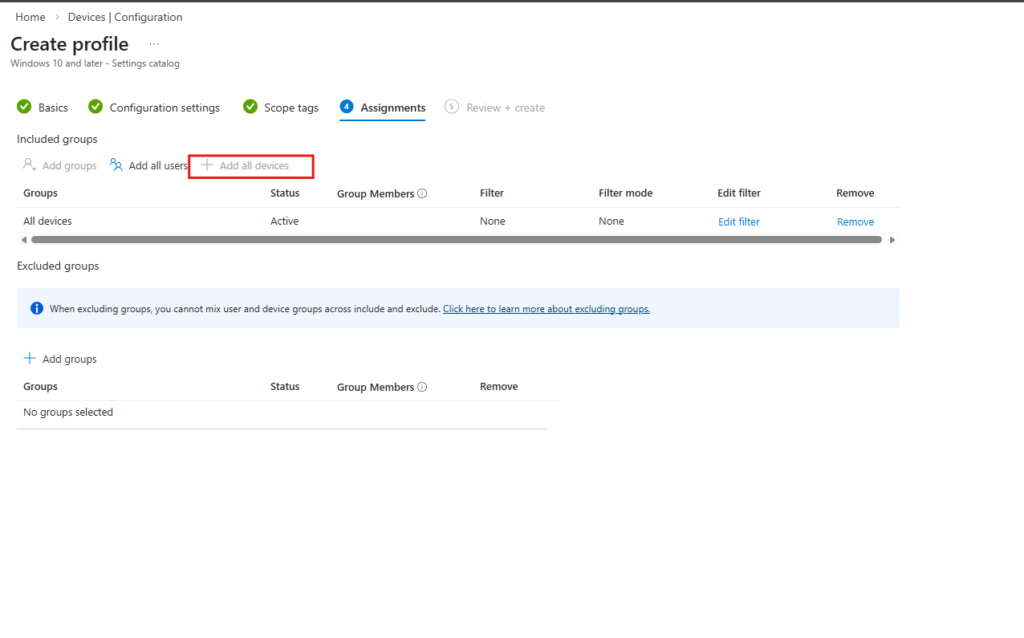Click the Add all users people icon
The height and width of the screenshot is (638, 1024).
click(116, 165)
